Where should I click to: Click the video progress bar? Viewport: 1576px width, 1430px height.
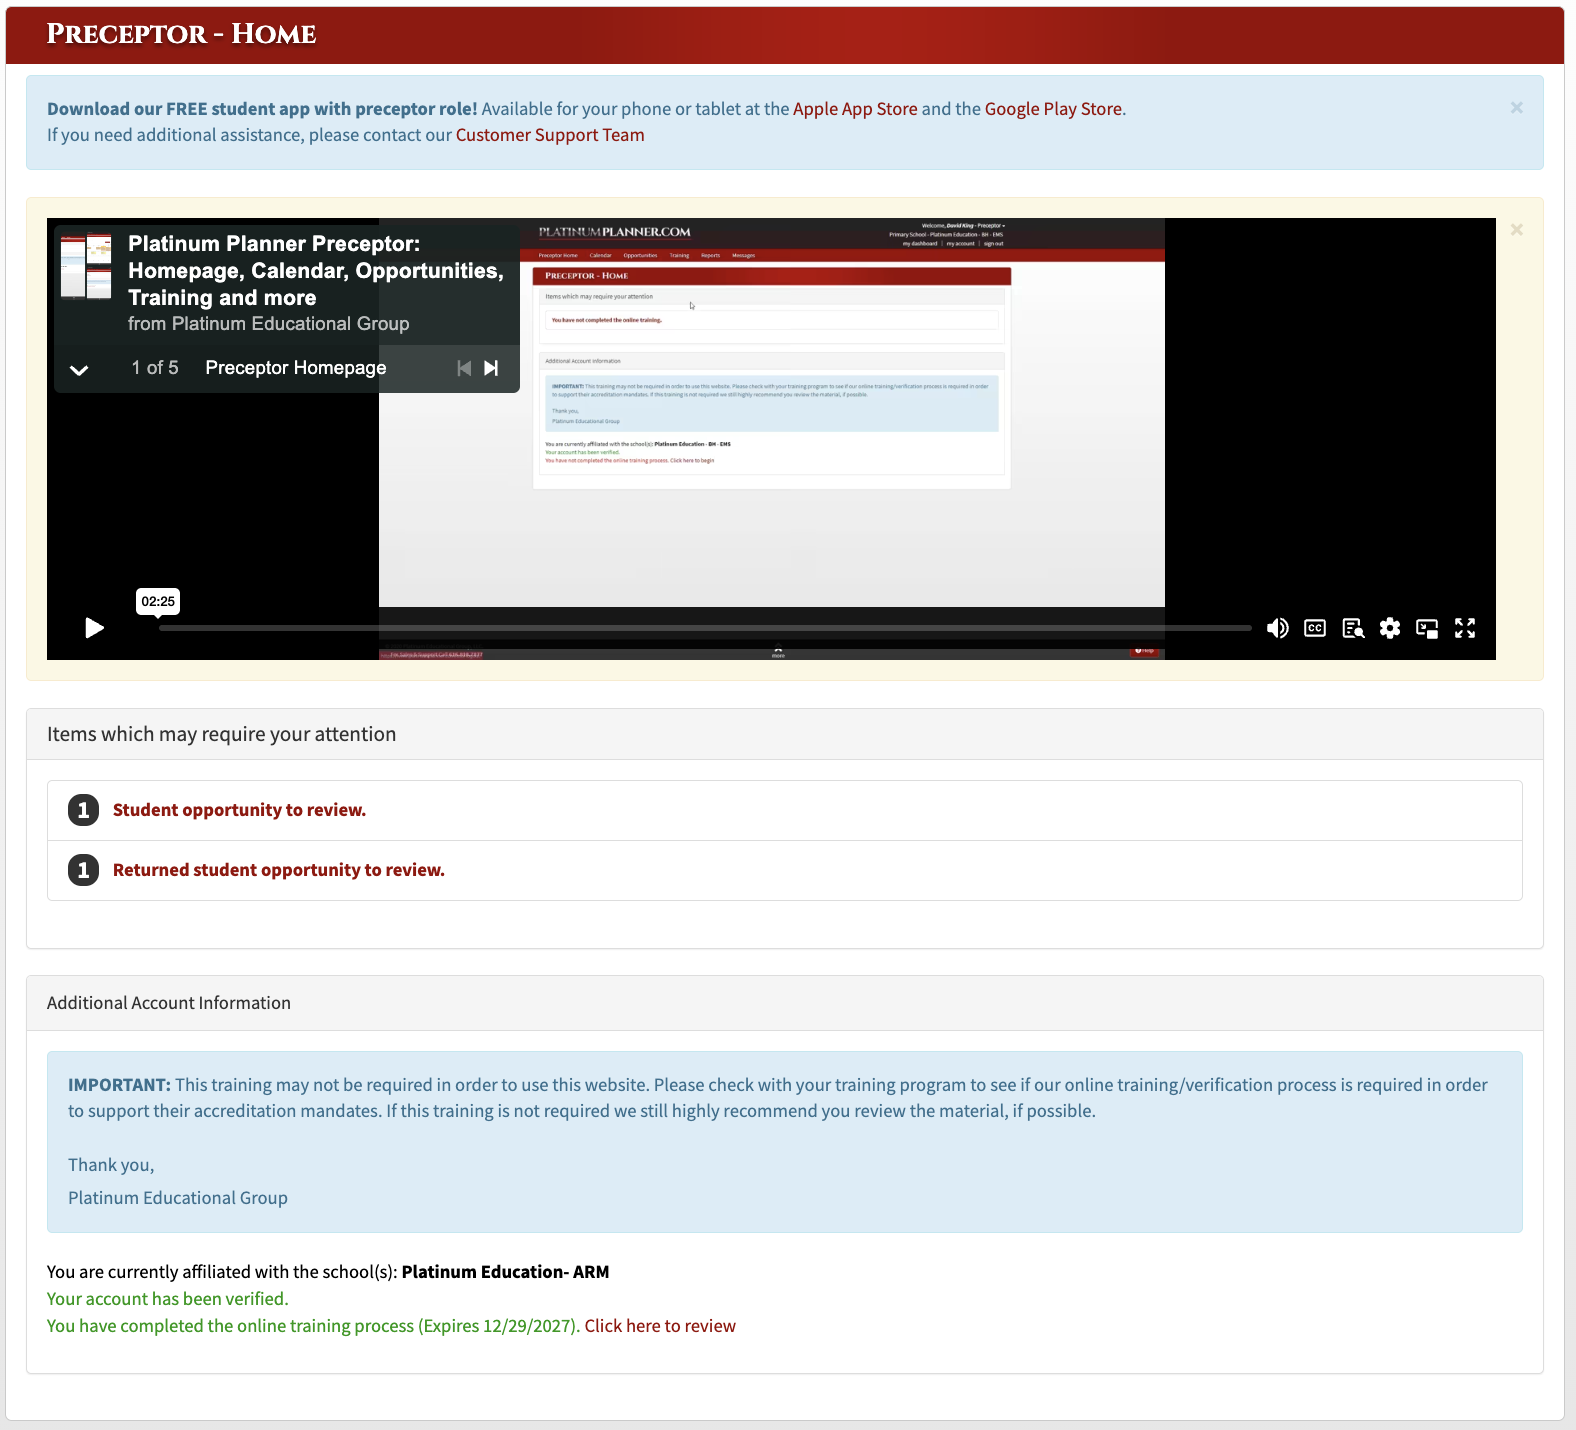[x=705, y=628]
